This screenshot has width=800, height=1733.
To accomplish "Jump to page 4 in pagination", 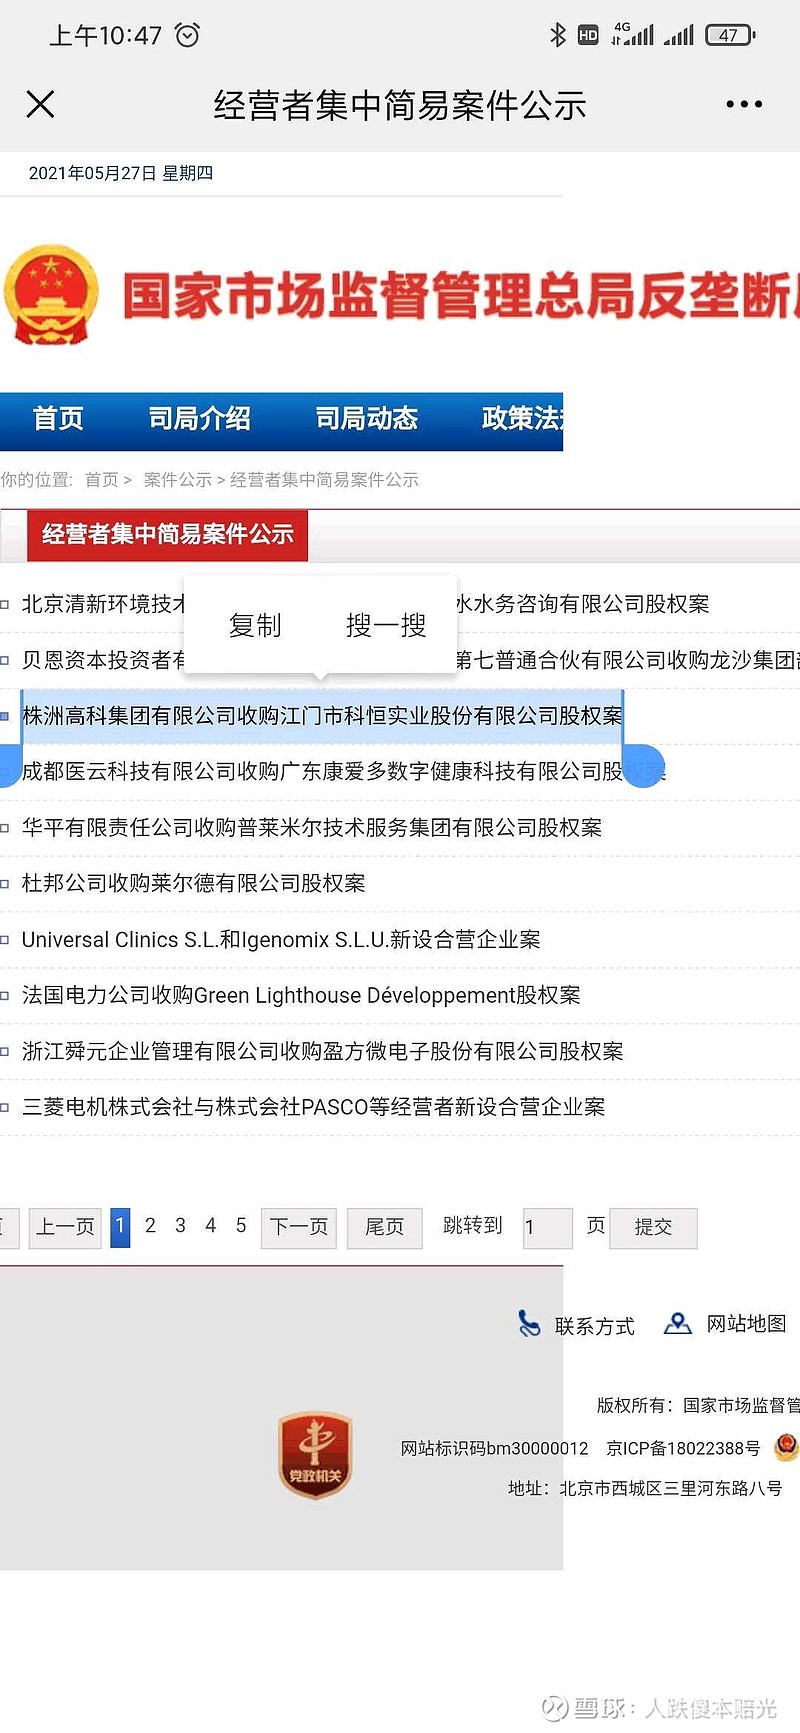I will (211, 1226).
